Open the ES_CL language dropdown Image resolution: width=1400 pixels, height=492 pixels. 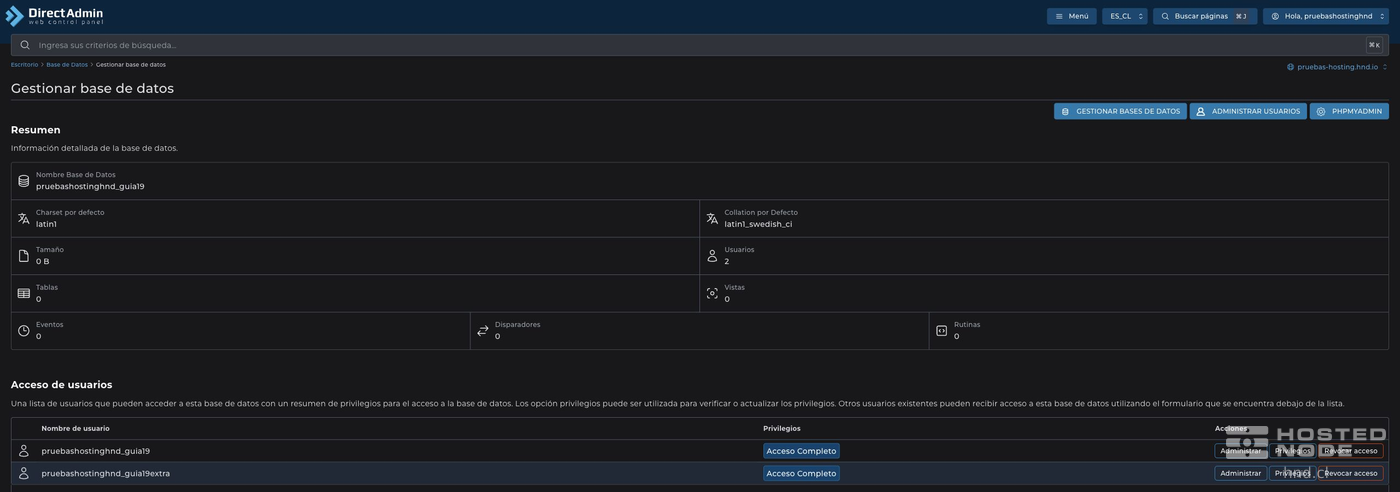pyautogui.click(x=1125, y=16)
